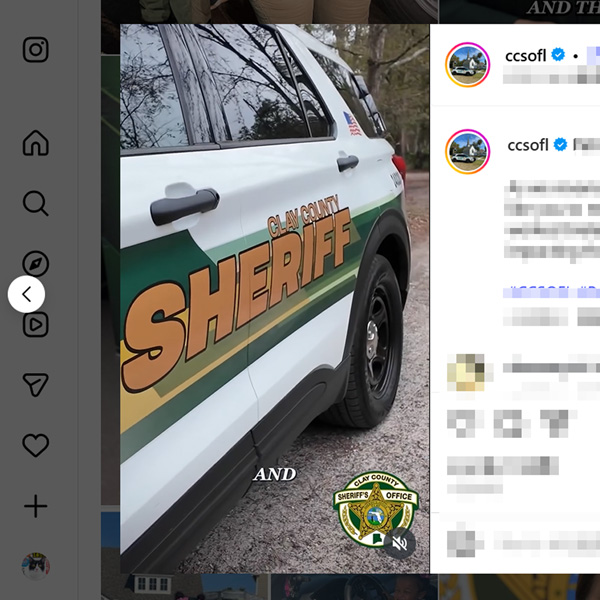600x600 pixels.
Task: Click ccsofl username in caption
Action: point(528,145)
